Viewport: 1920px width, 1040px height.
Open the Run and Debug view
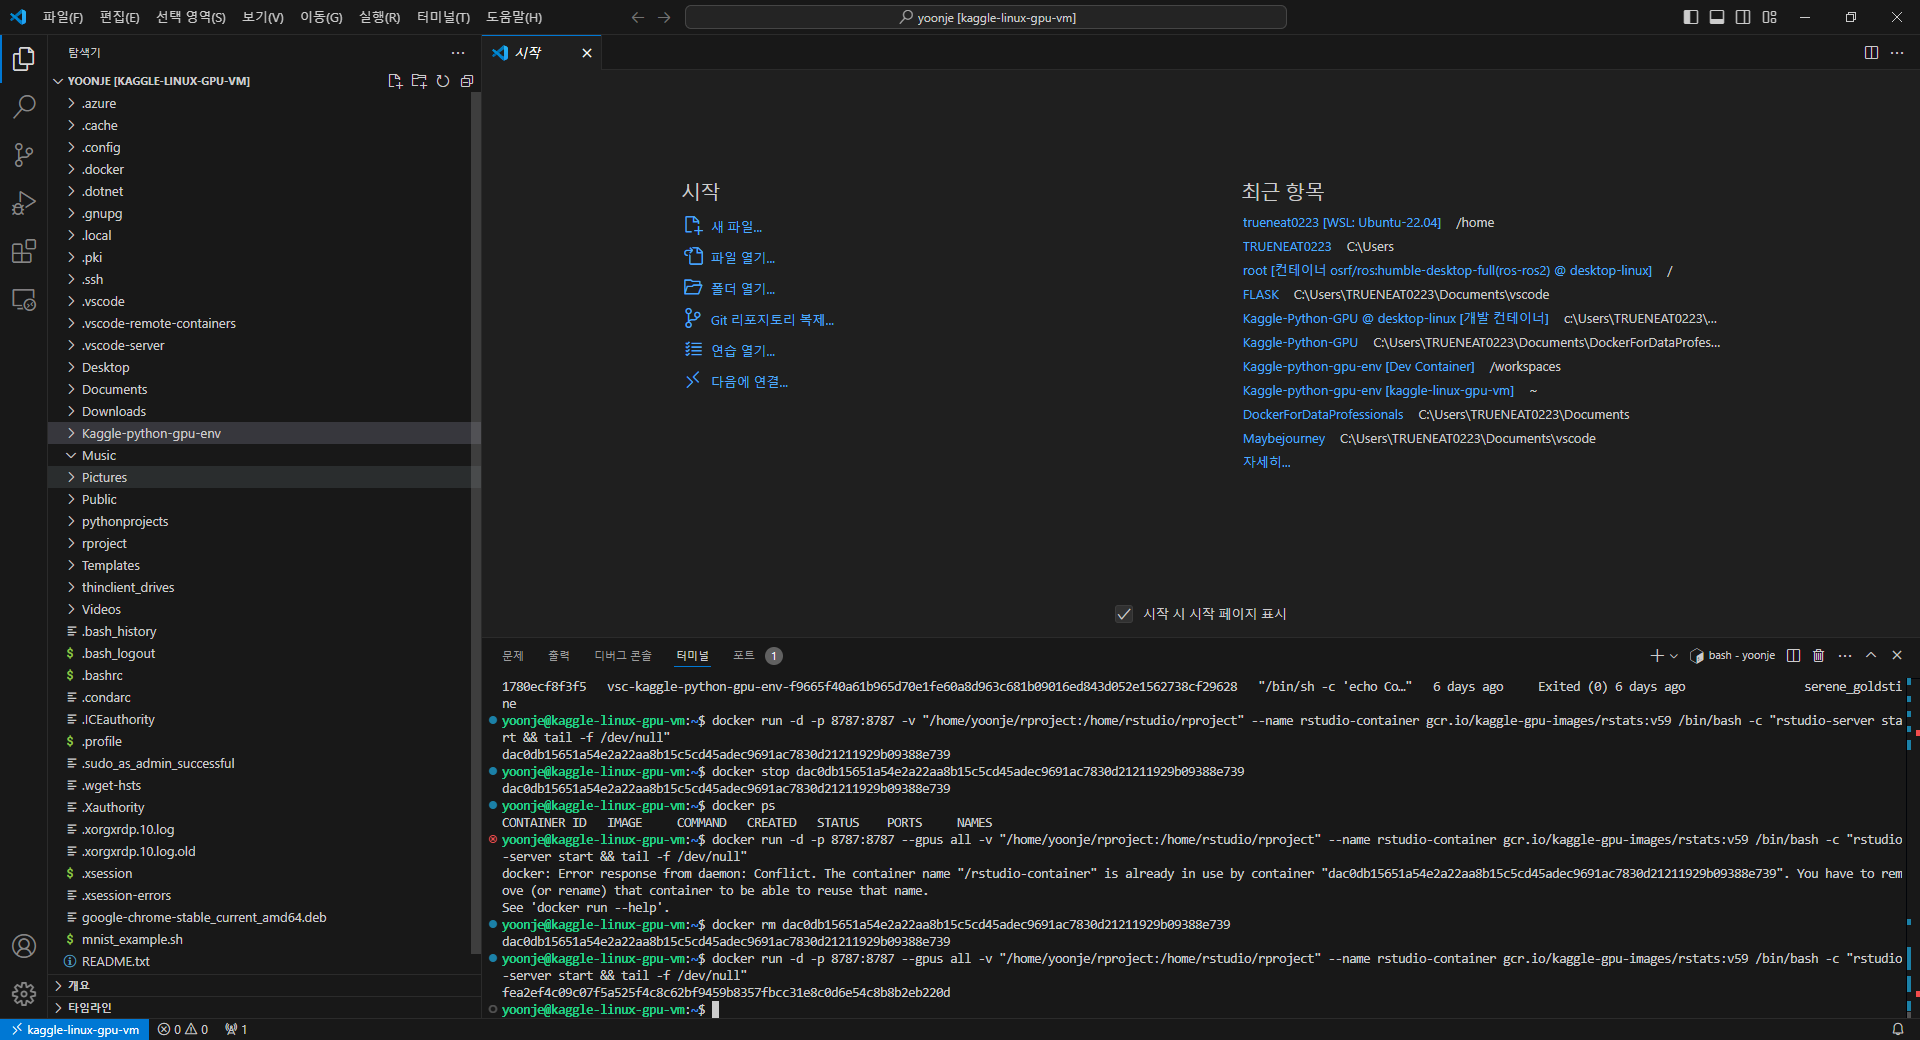click(24, 203)
